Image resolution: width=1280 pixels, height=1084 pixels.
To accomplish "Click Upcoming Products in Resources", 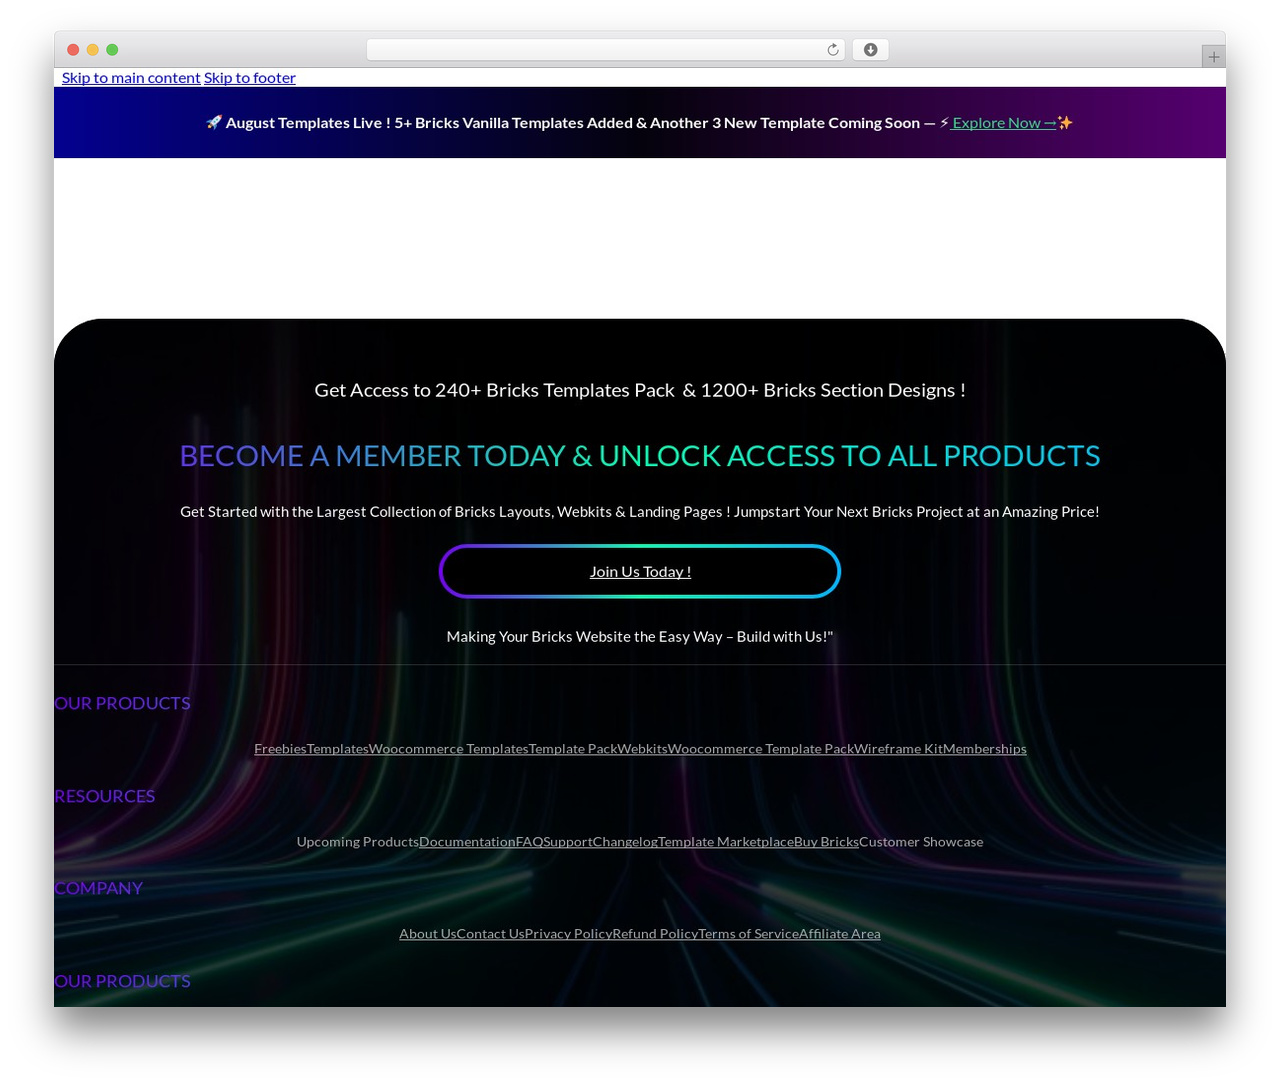I will pyautogui.click(x=358, y=842).
